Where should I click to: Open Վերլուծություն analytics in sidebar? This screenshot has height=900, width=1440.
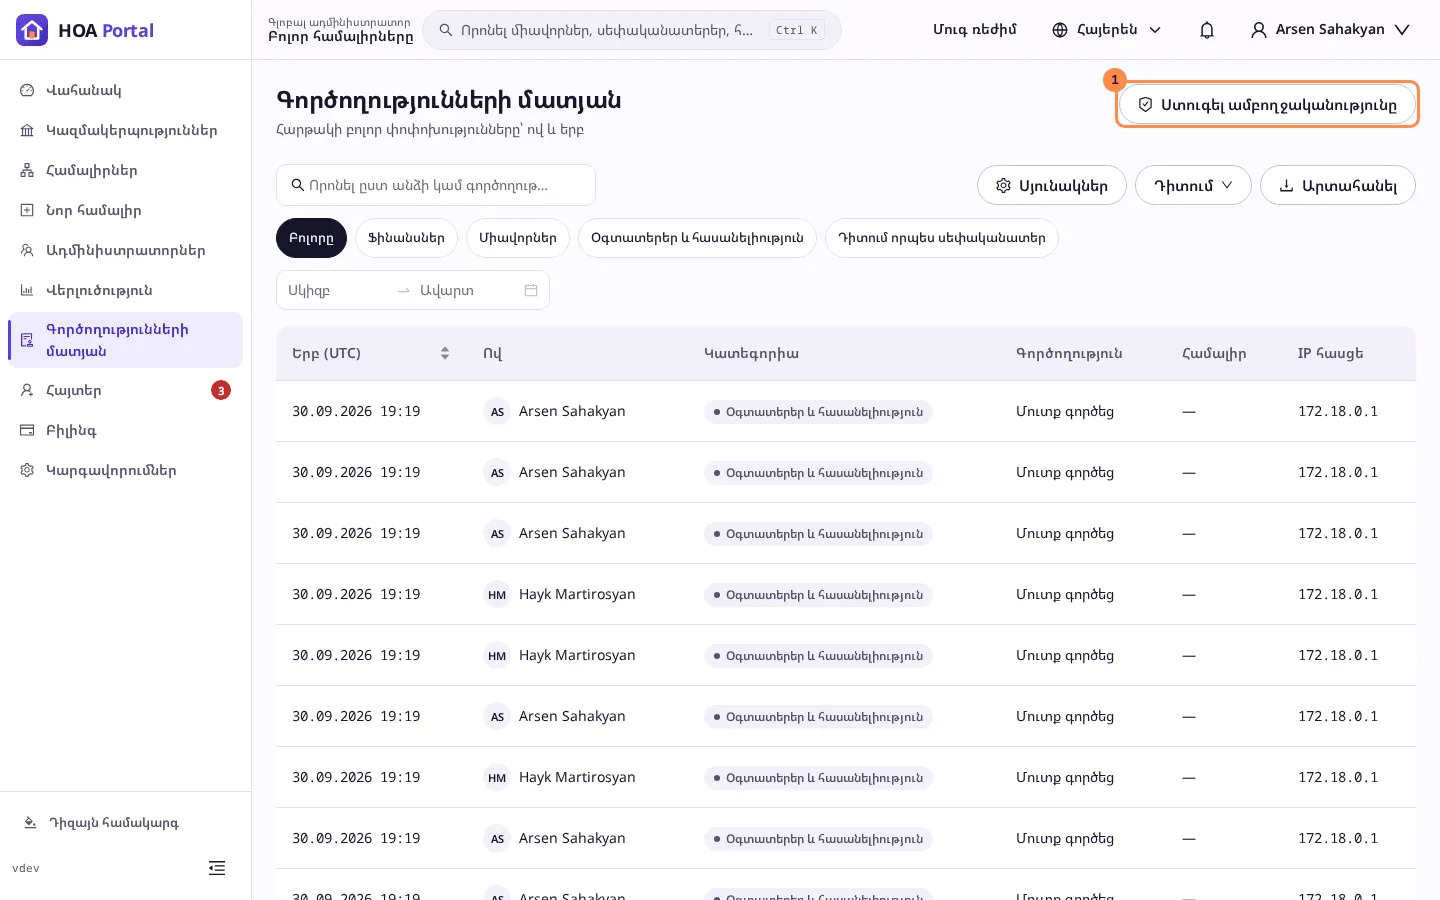coord(126,290)
